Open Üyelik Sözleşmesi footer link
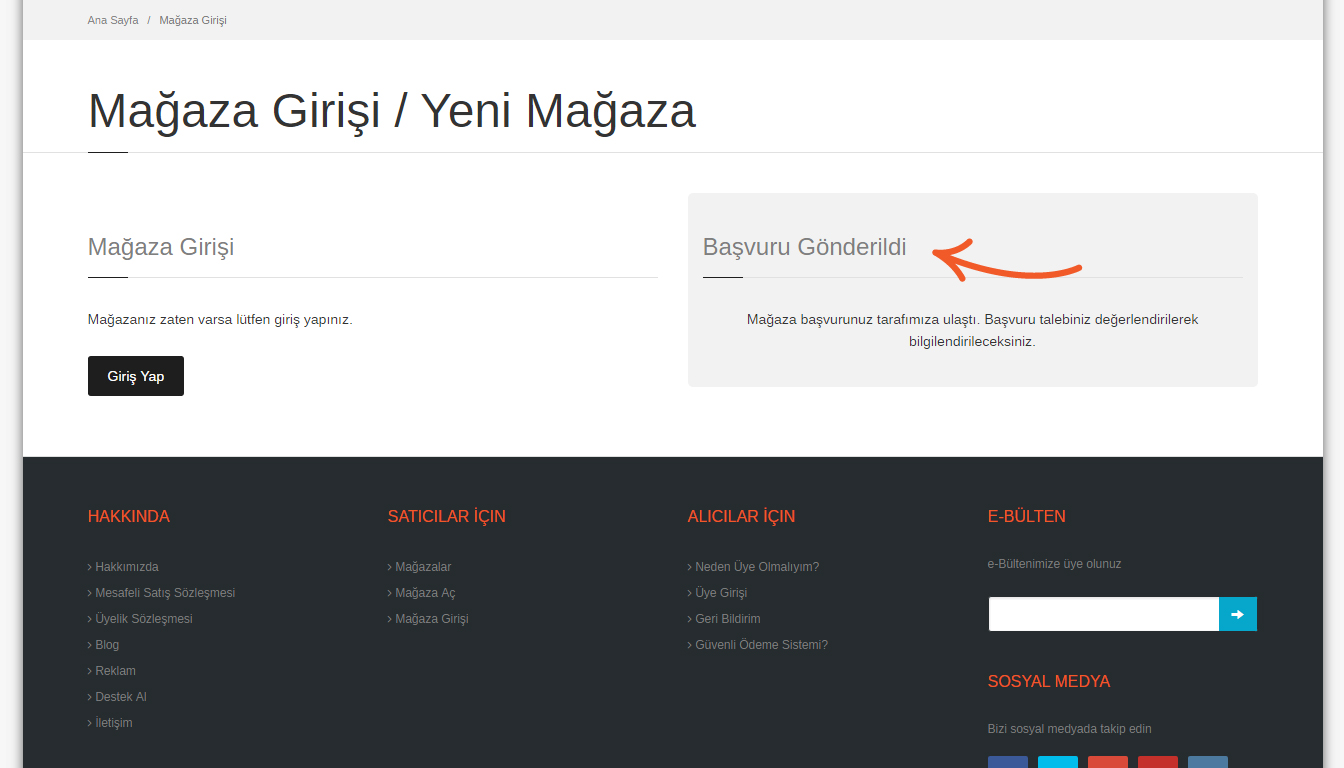 tap(144, 619)
